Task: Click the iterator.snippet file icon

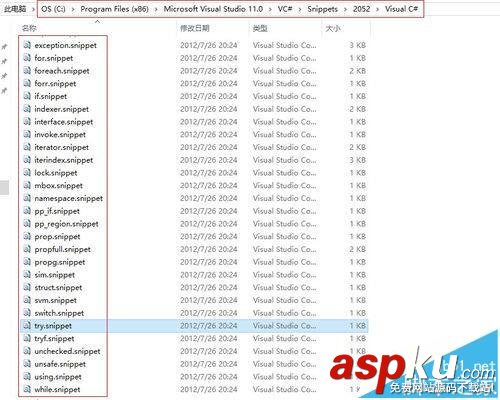Action: 27,147
